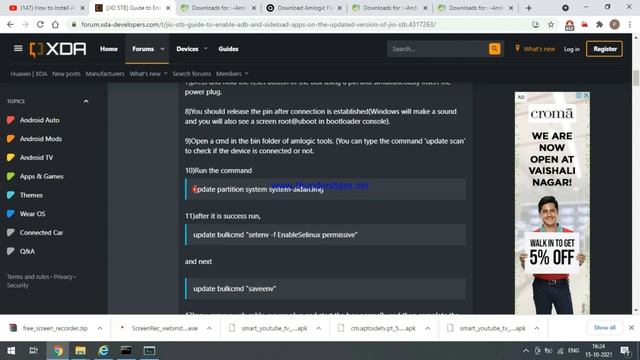Open the Guides nav item
This screenshot has width=640, height=360.
point(228,49)
